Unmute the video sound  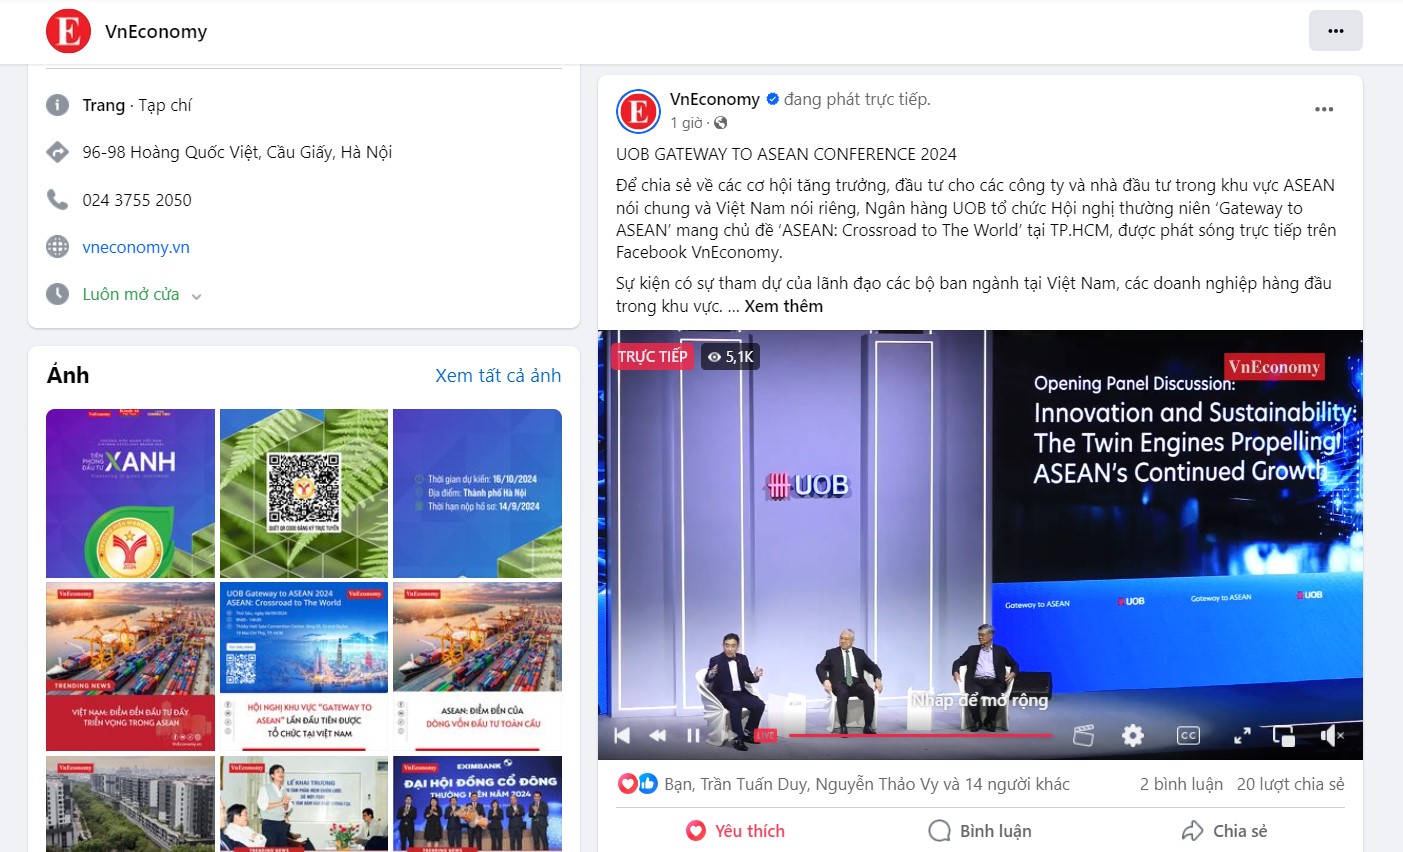[x=1331, y=736]
